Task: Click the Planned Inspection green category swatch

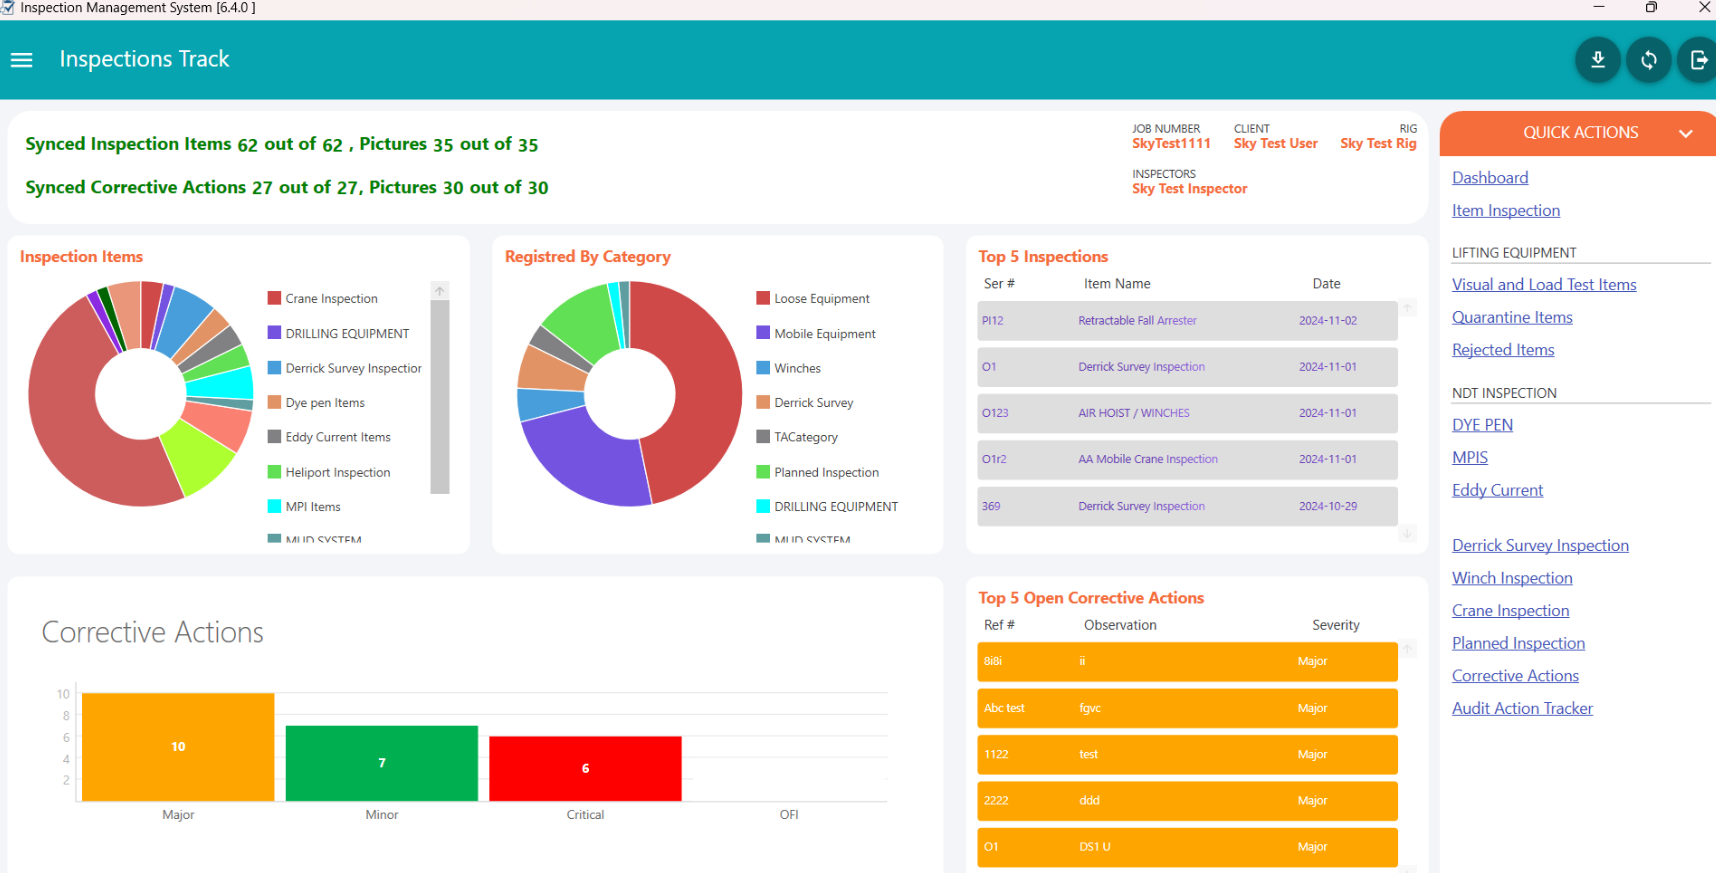Action: pyautogui.click(x=763, y=472)
